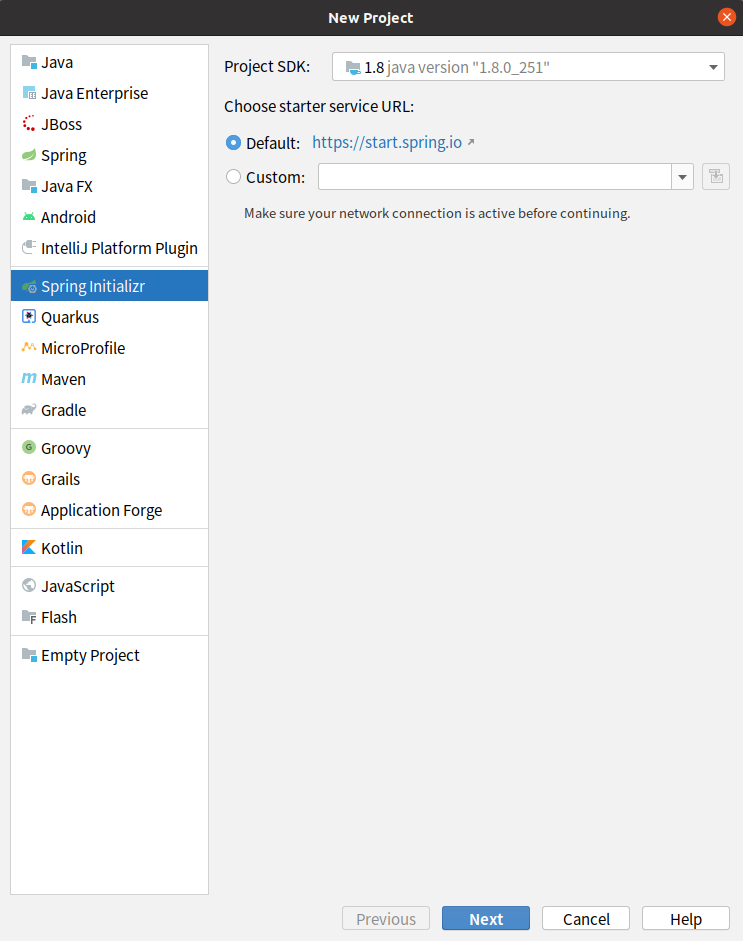Select Gradle in project list
Viewport: 743px width, 941px height.
point(109,410)
